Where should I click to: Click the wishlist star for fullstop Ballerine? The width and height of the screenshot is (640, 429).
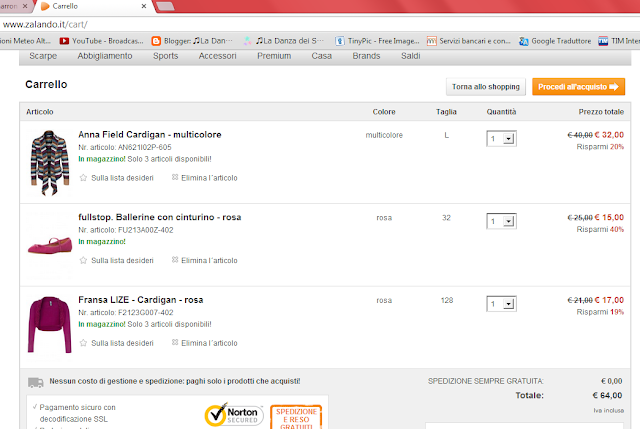83,260
